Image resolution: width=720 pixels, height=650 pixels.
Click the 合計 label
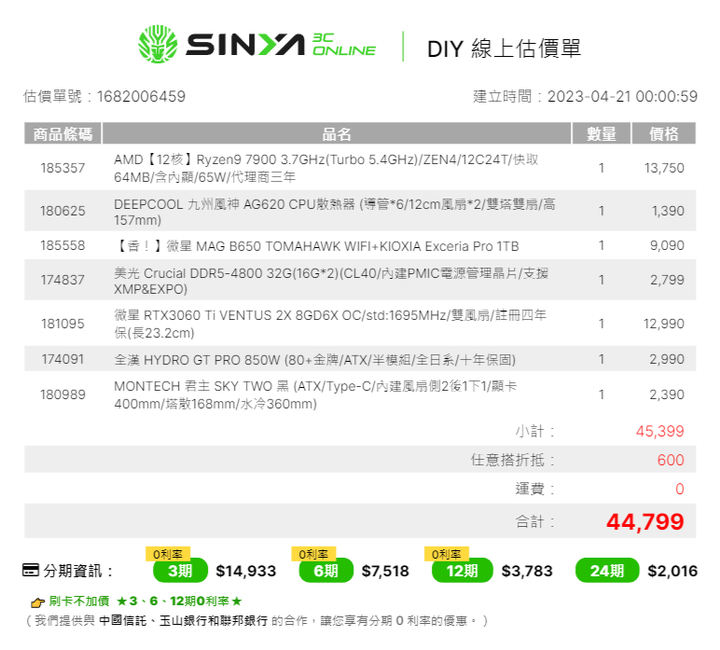click(535, 521)
